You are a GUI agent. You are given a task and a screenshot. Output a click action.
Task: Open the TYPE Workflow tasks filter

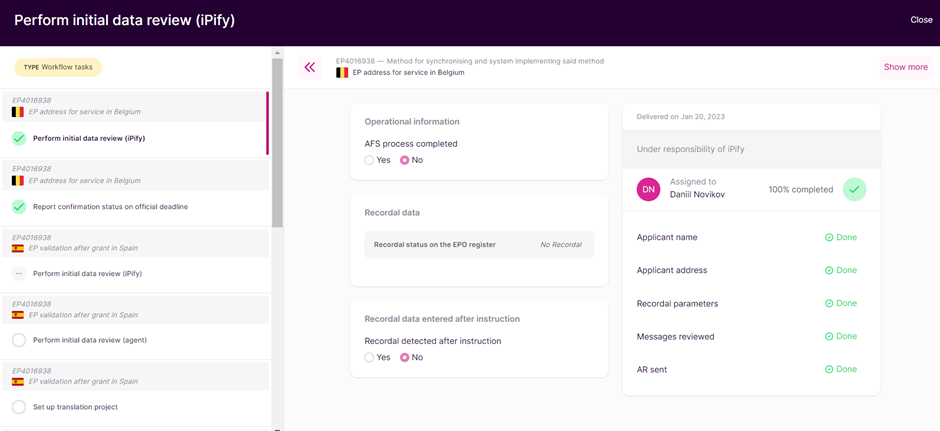(x=58, y=67)
